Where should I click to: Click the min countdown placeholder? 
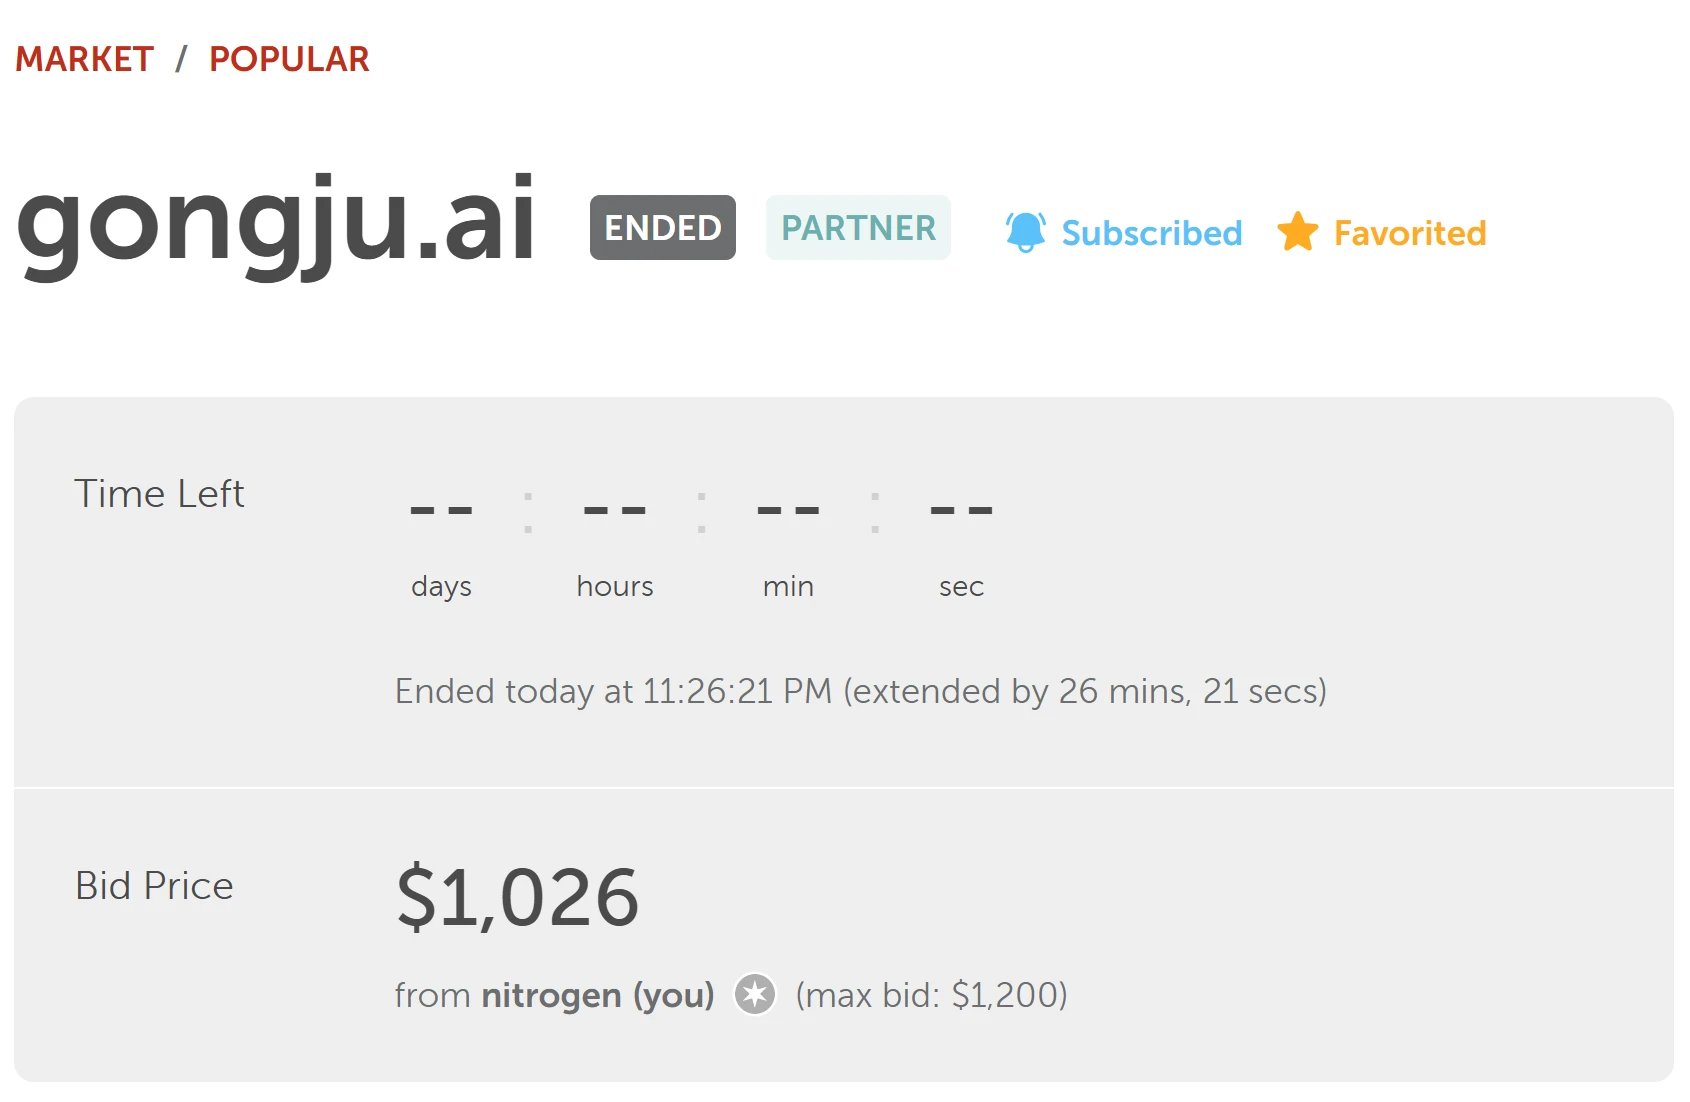tap(788, 510)
